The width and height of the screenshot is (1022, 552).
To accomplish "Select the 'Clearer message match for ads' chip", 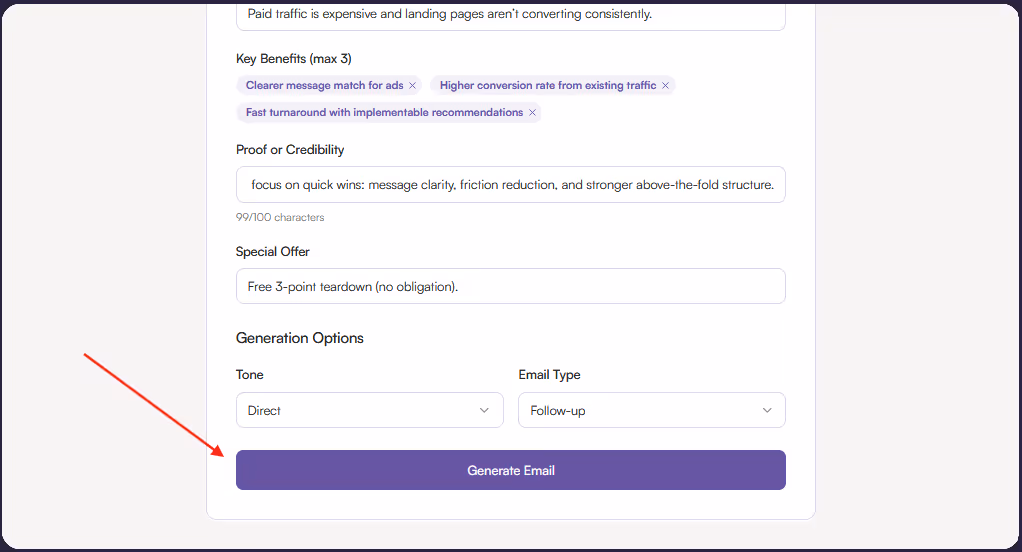I will tap(328, 85).
